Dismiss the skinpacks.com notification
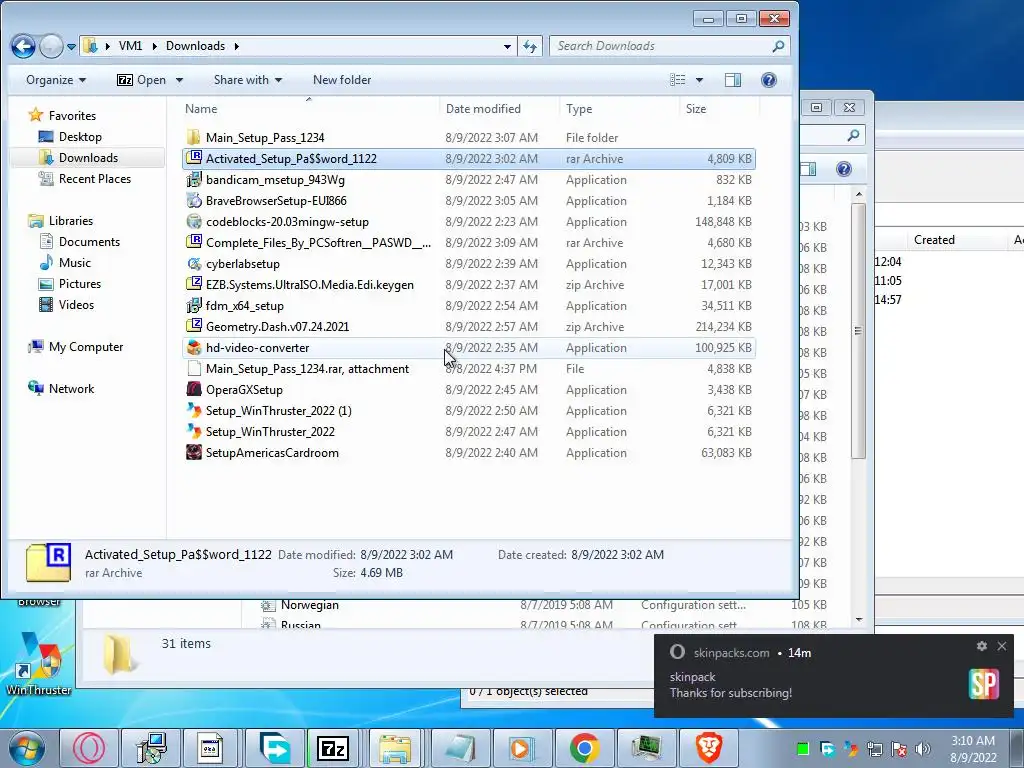This screenshot has height=768, width=1024. pyautogui.click(x=1002, y=646)
